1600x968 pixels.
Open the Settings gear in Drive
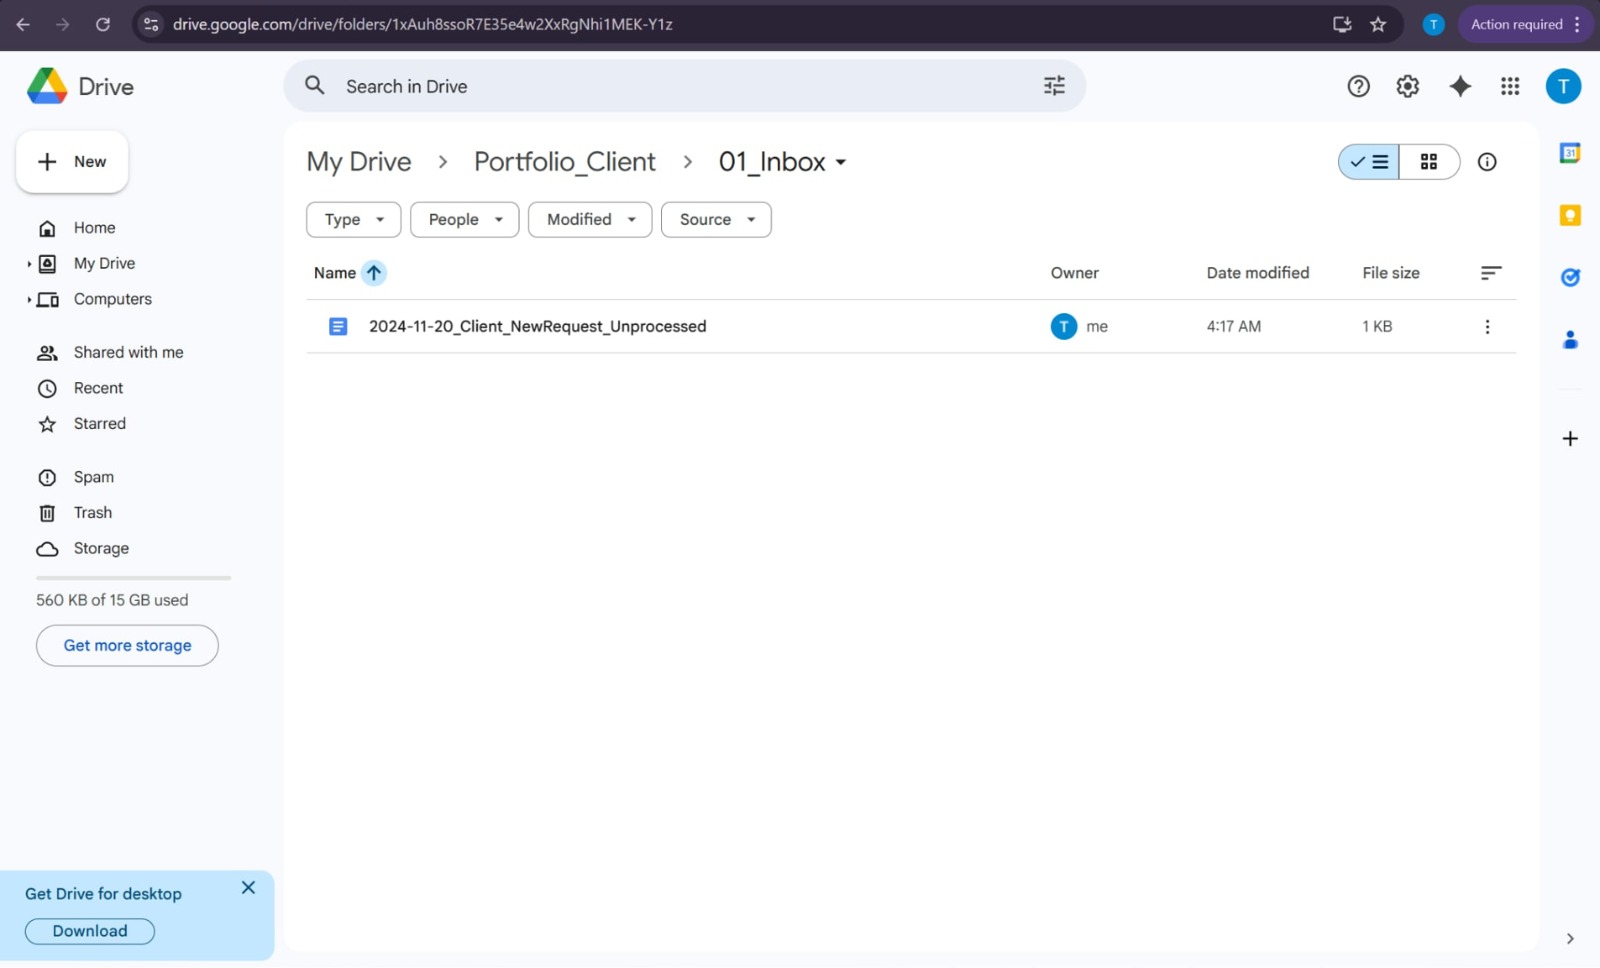pos(1408,87)
